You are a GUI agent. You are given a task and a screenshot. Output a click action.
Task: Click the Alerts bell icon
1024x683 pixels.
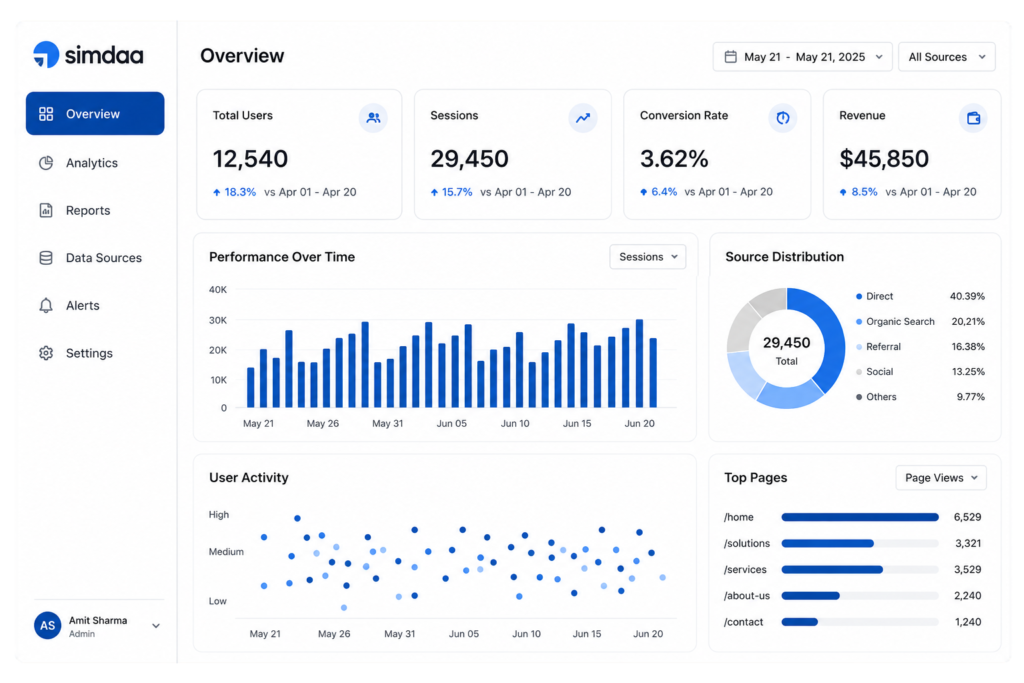tap(46, 306)
